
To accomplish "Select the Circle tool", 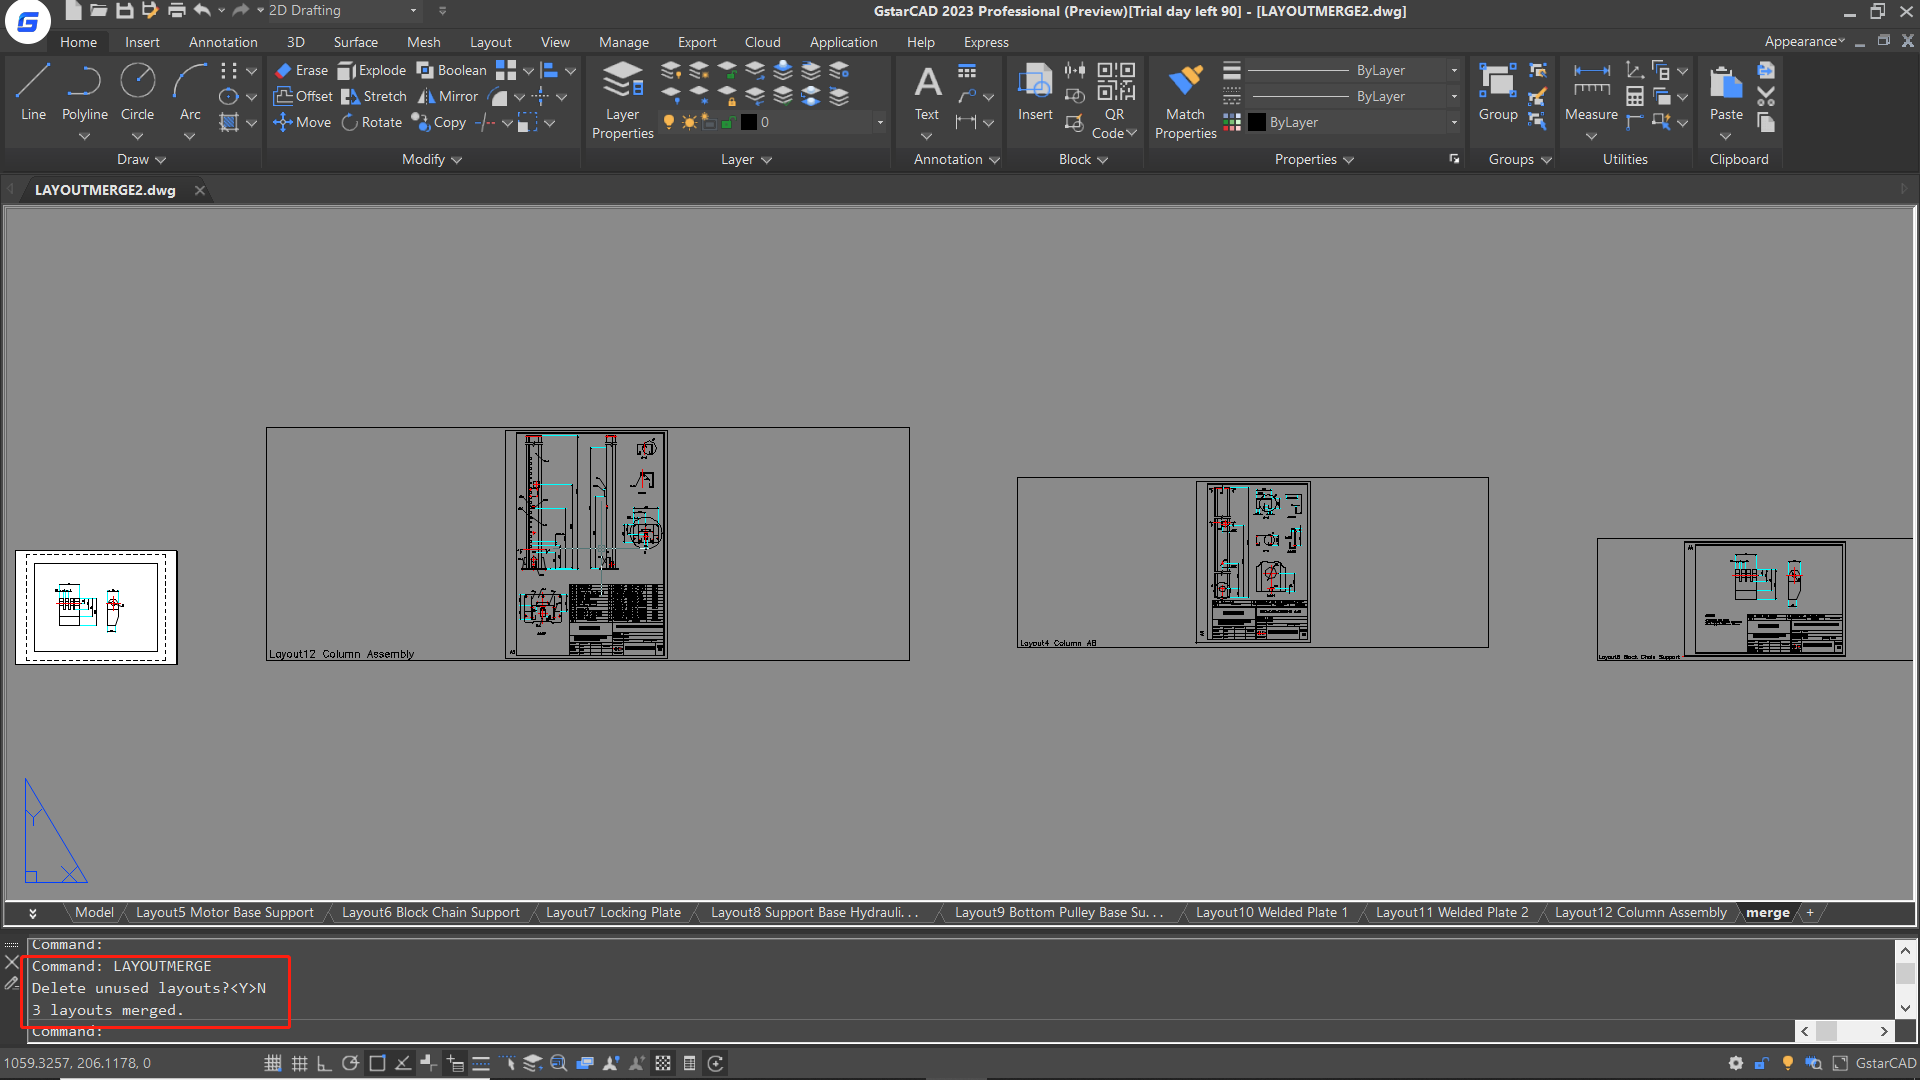I will pyautogui.click(x=137, y=91).
